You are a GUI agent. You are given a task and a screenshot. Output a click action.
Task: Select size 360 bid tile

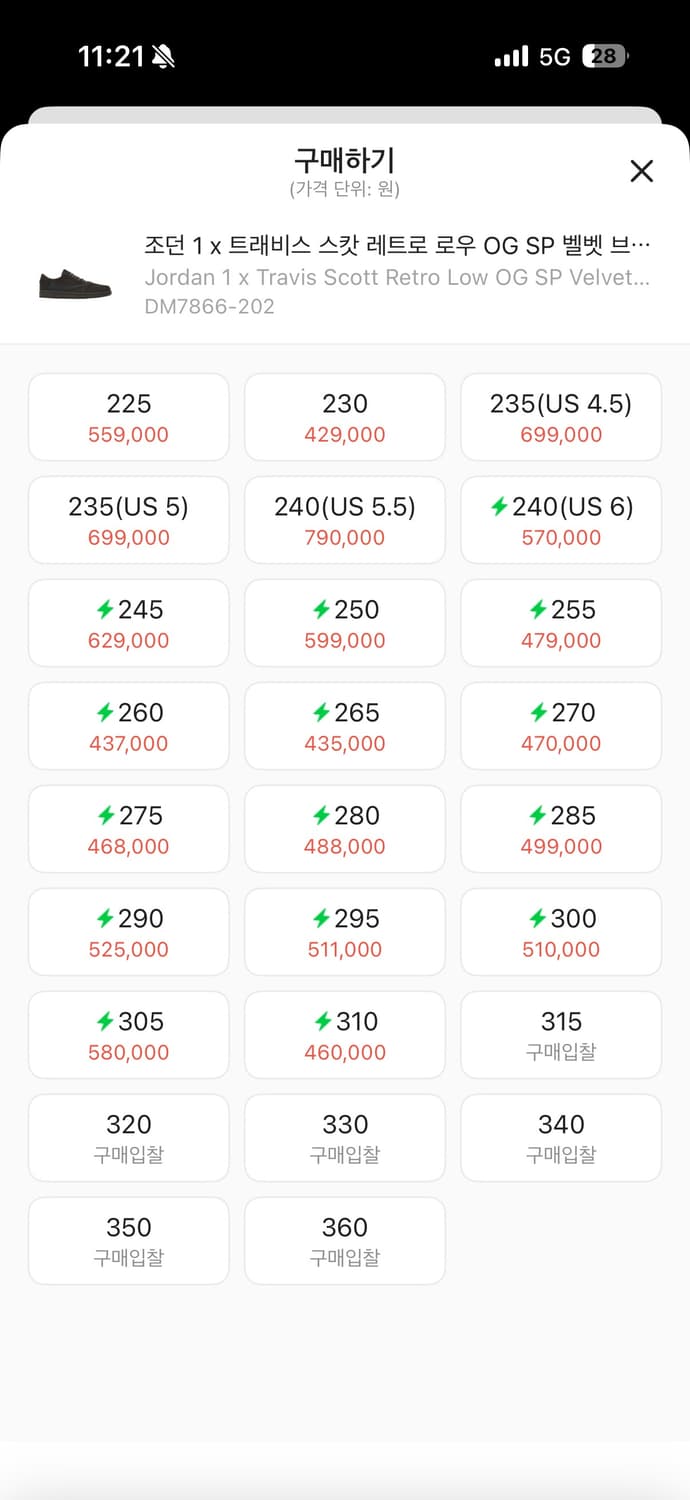[345, 1241]
